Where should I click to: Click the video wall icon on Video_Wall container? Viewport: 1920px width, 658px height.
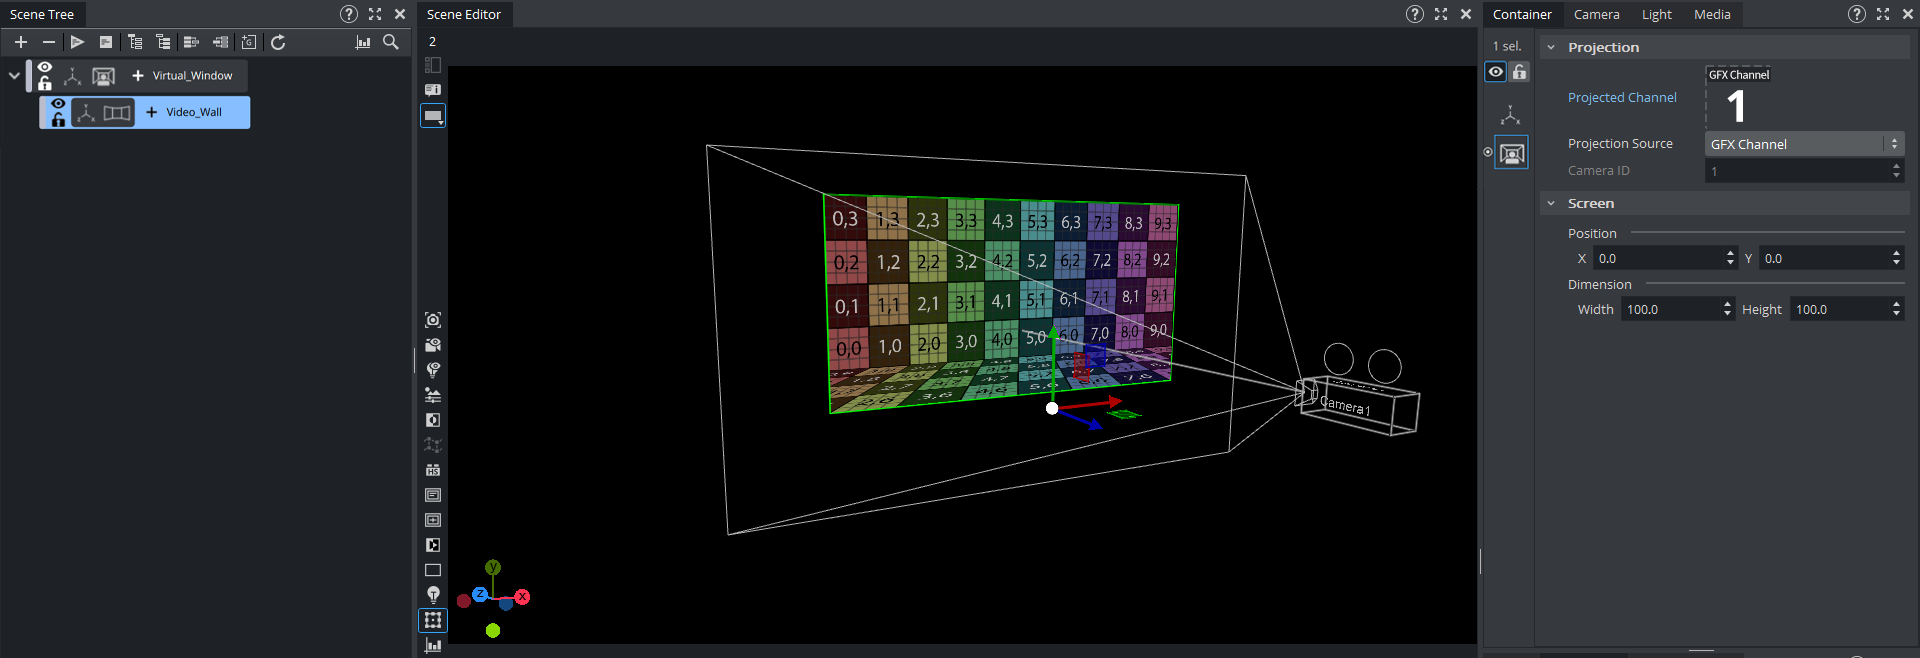coord(117,113)
